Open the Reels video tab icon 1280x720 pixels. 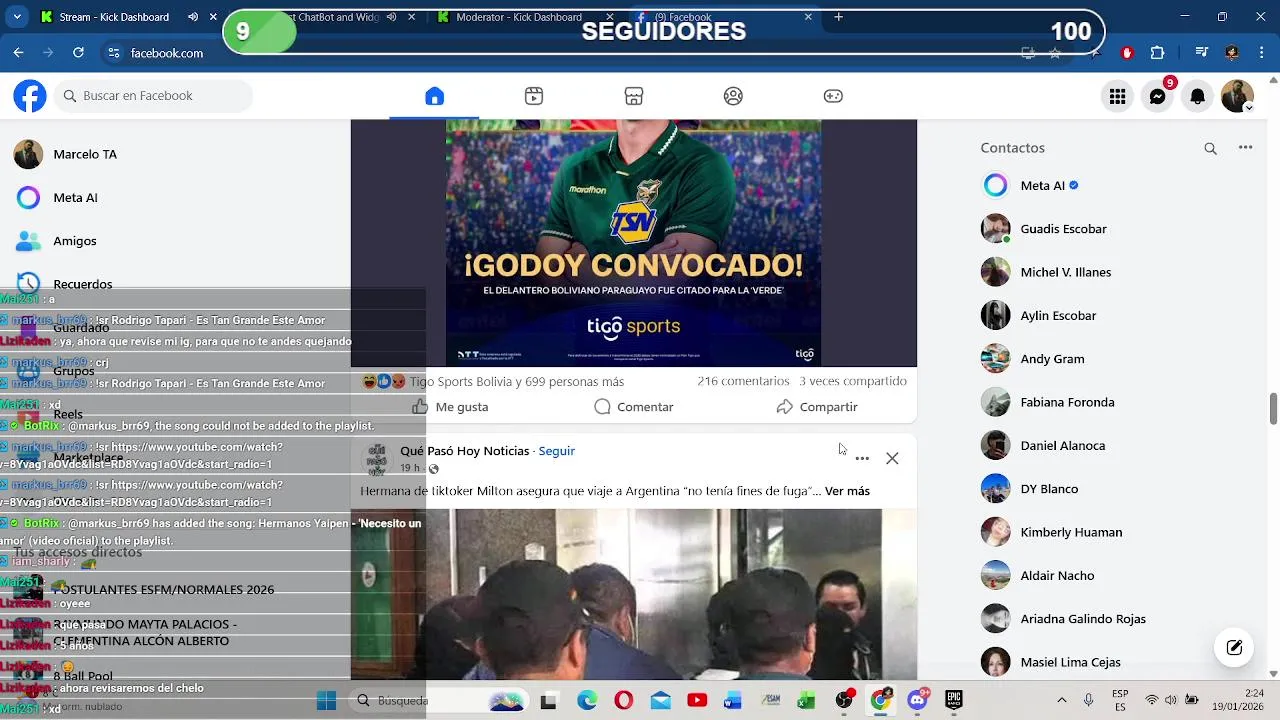pyautogui.click(x=534, y=96)
